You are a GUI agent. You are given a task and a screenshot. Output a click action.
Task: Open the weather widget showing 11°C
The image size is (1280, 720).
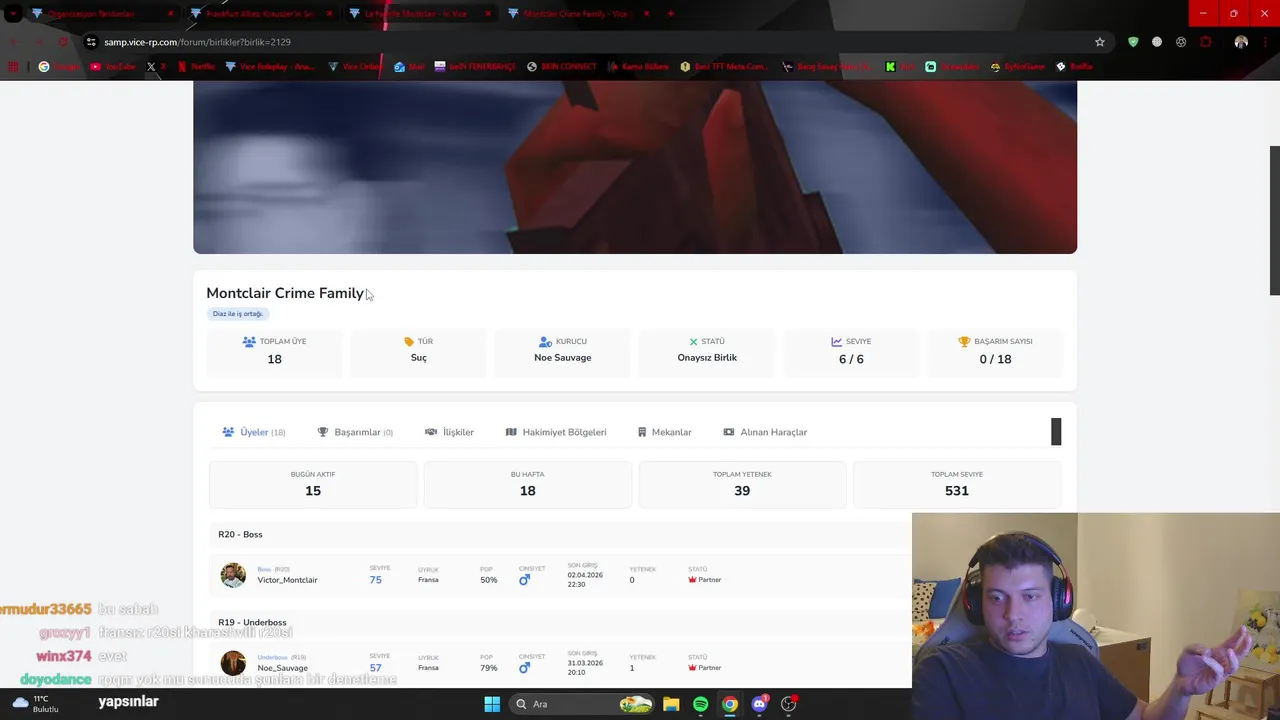click(x=34, y=704)
